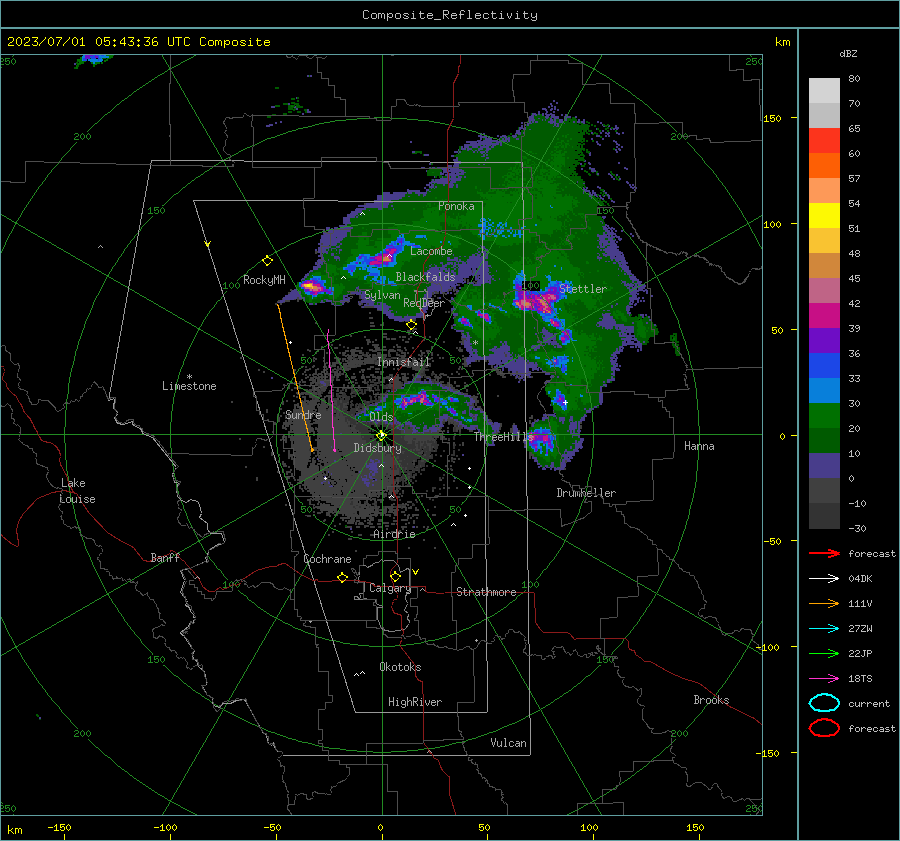
Task: Click the radar site marker above Didsbury
Action: click(381, 435)
